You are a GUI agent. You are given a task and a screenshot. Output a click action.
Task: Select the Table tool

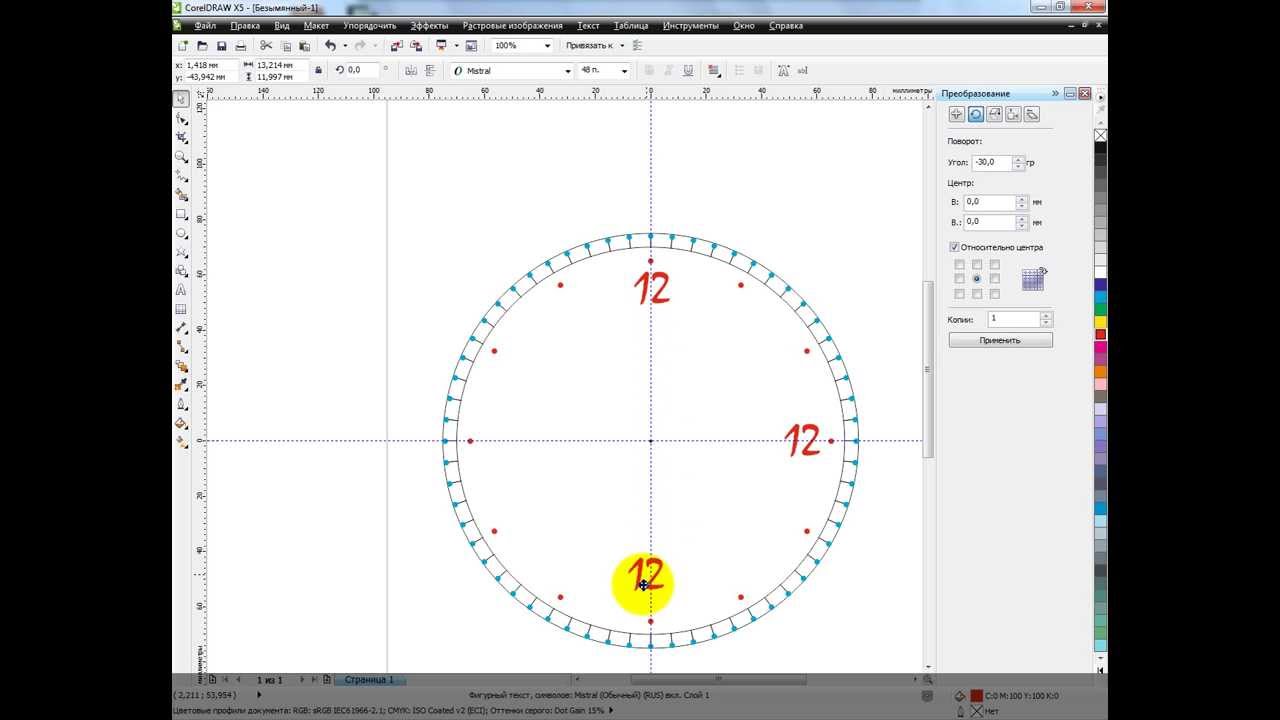(181, 309)
